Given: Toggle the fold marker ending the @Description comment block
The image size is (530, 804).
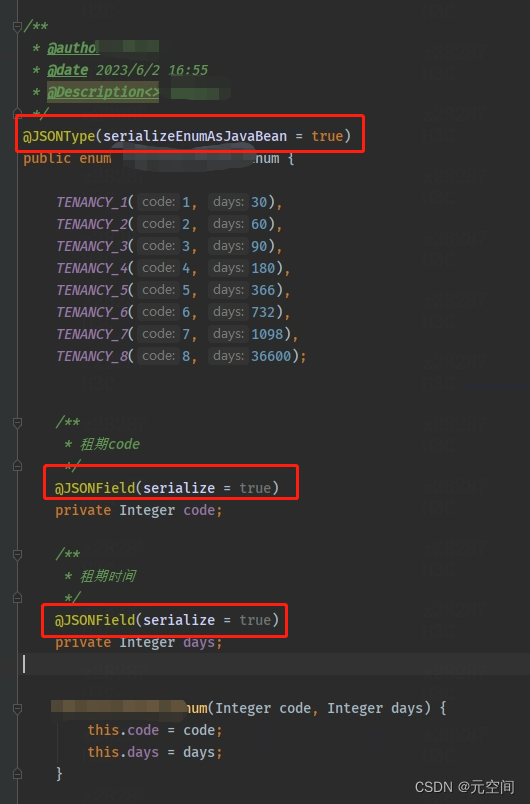Looking at the screenshot, I should tap(17, 112).
